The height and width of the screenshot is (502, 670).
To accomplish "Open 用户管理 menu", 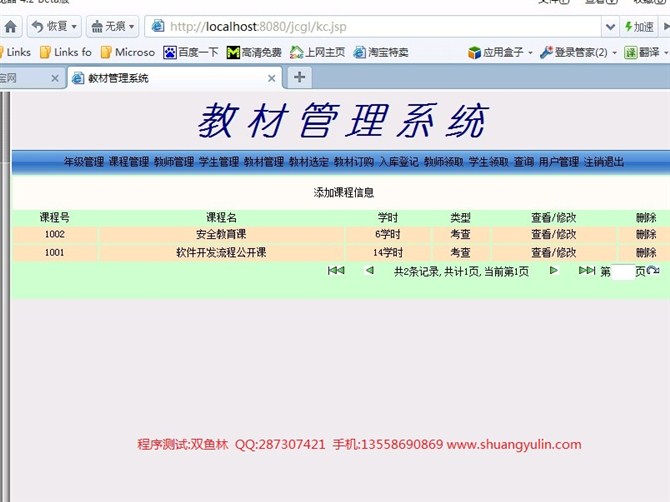I will pos(558,161).
